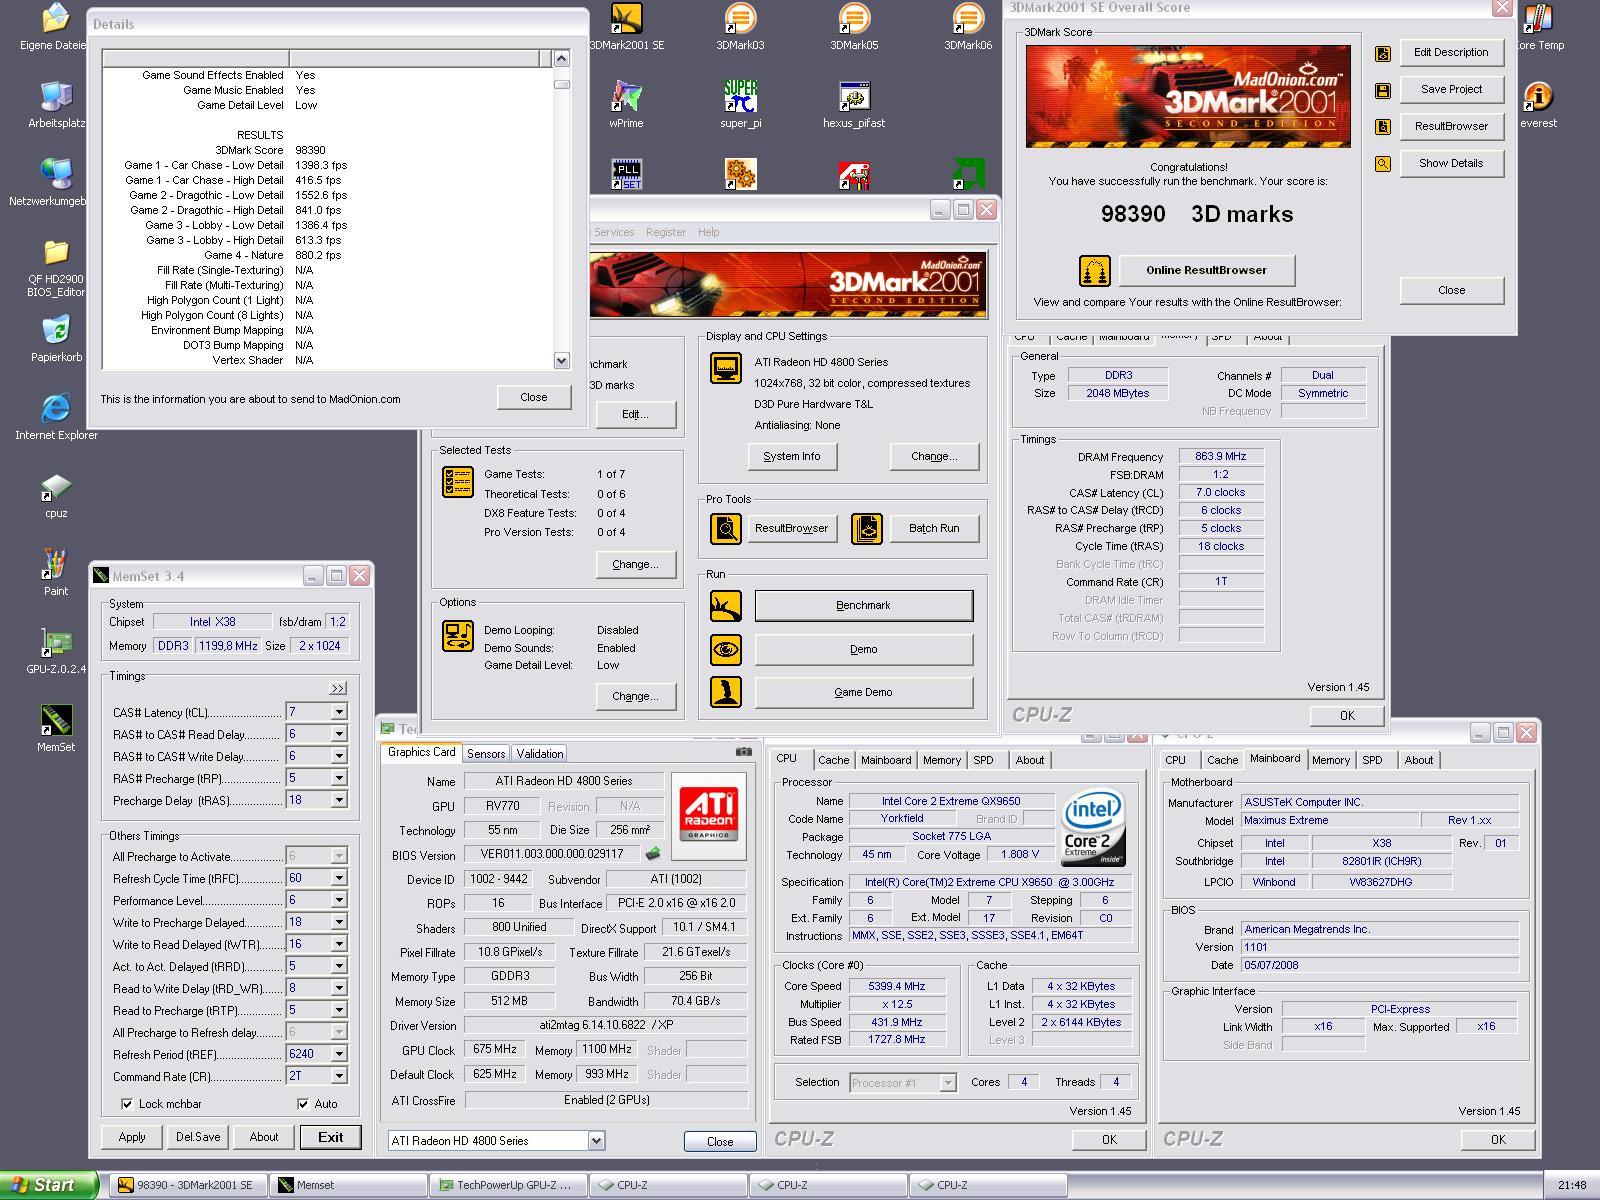Open the Refresh Cycle Time (tRFC) dropdown
Image resolution: width=1600 pixels, height=1200 pixels.
[339, 878]
